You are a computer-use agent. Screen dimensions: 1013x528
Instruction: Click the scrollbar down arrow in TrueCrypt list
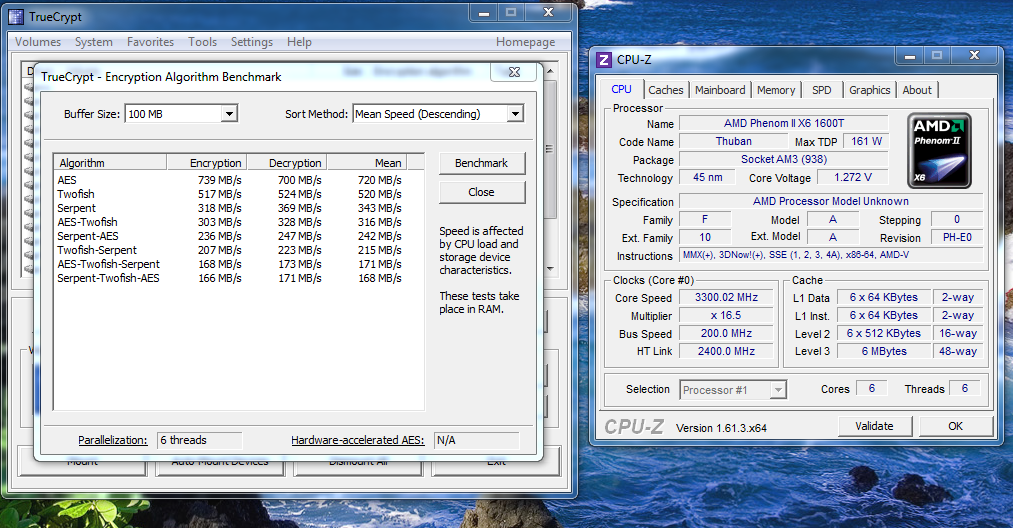tap(550, 268)
